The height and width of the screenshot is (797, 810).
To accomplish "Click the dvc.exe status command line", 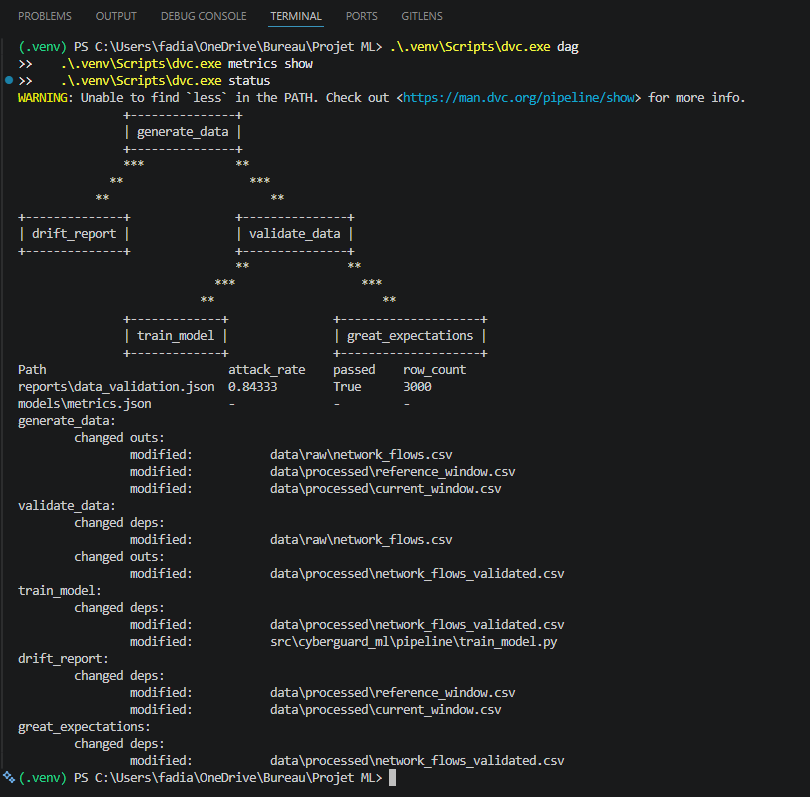I will [x=165, y=81].
